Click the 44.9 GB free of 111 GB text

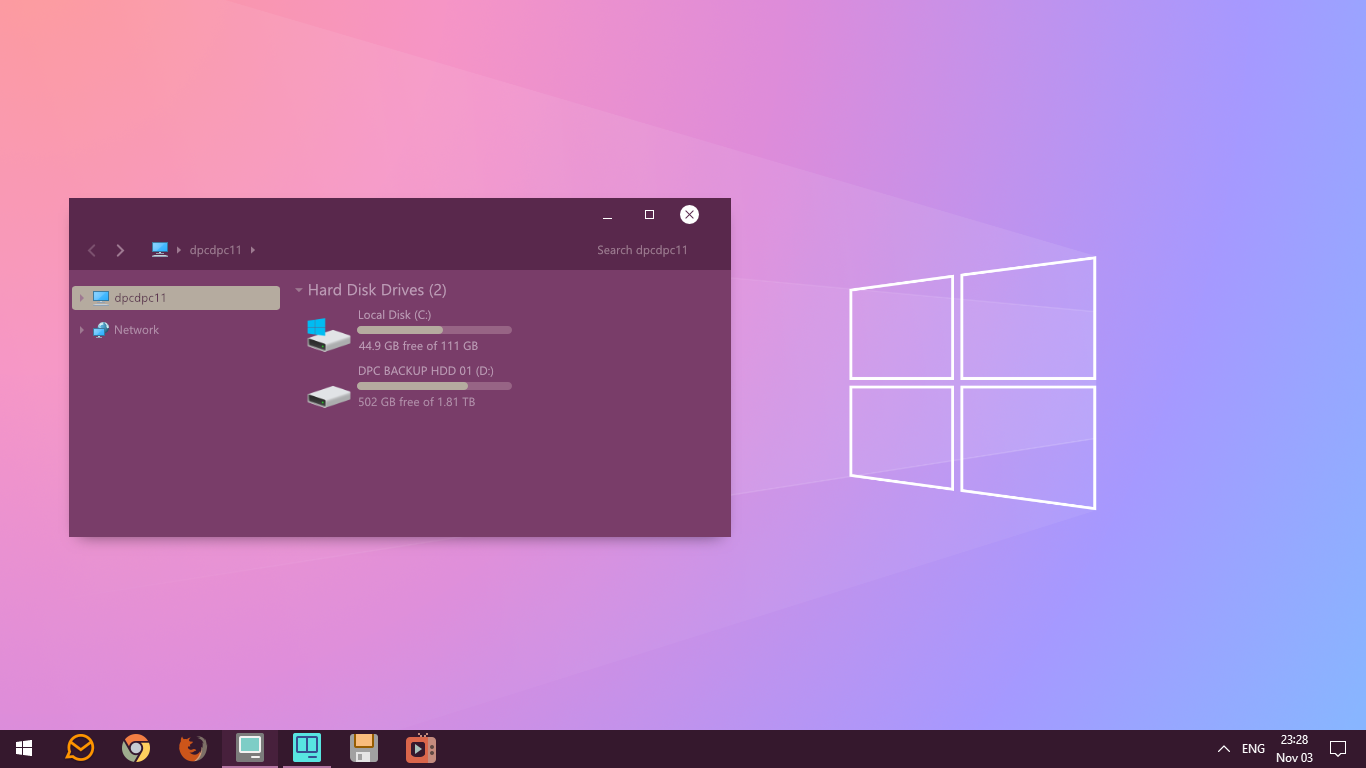[x=418, y=346]
